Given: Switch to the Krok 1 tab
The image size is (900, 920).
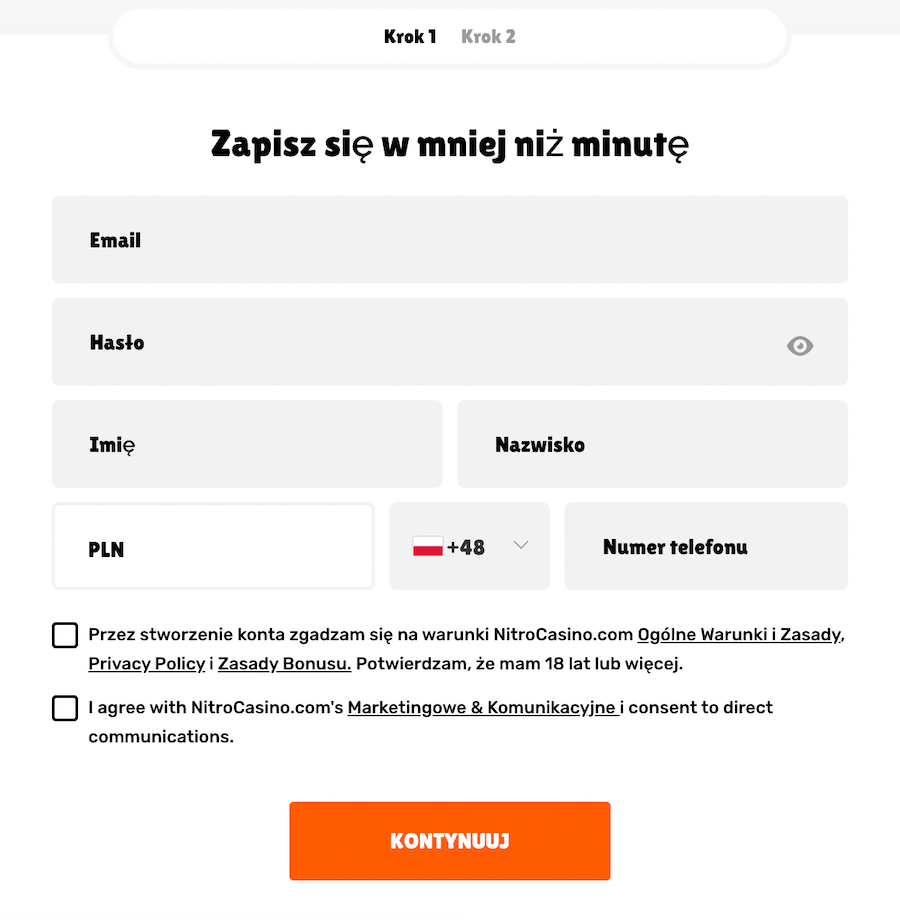Looking at the screenshot, I should tap(410, 36).
